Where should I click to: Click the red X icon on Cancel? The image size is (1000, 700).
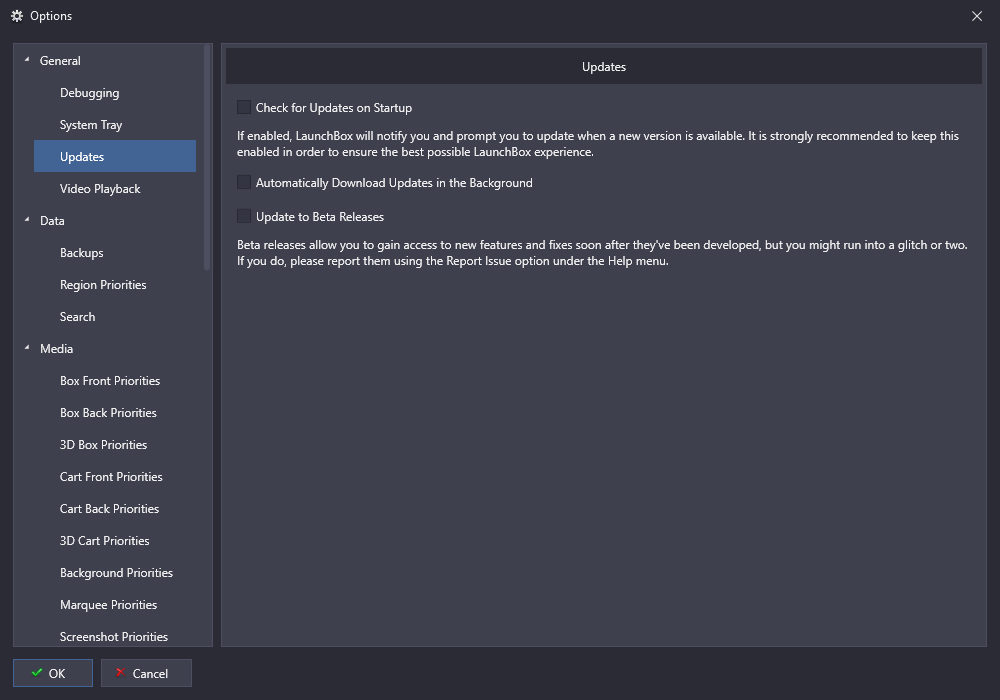click(120, 673)
